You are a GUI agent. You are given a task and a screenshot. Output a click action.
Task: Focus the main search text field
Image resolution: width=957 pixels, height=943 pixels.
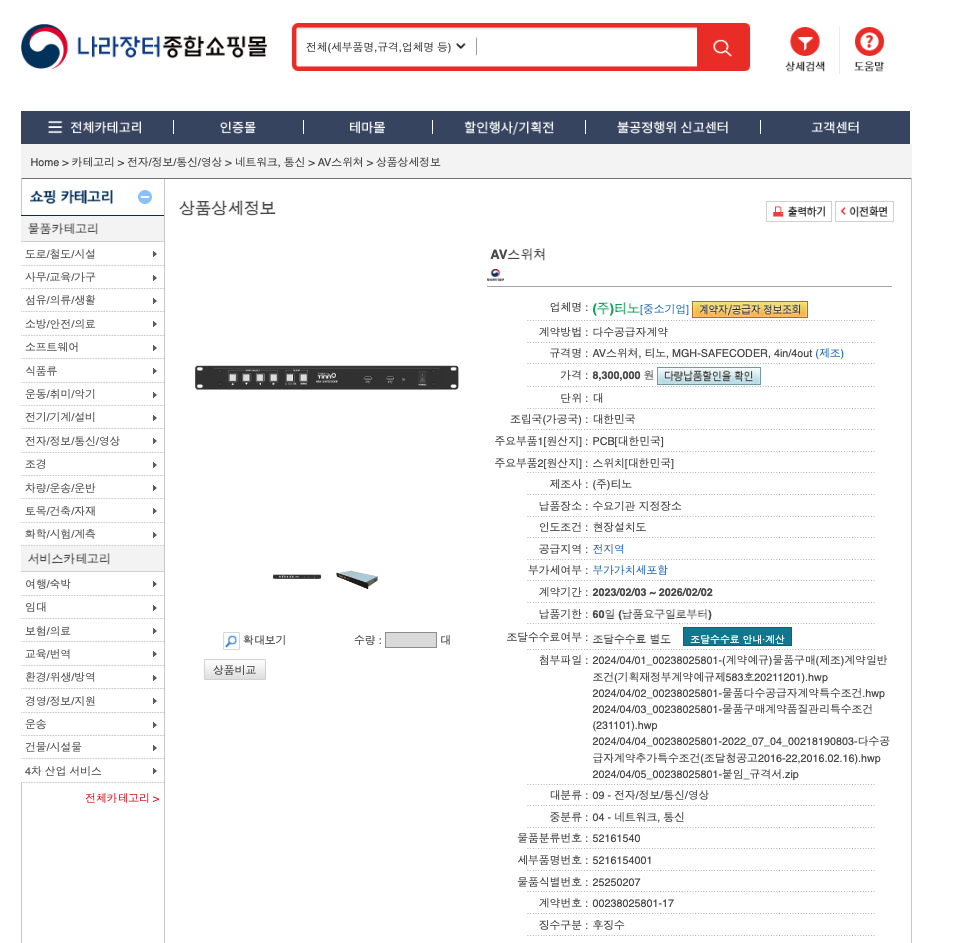click(585, 47)
